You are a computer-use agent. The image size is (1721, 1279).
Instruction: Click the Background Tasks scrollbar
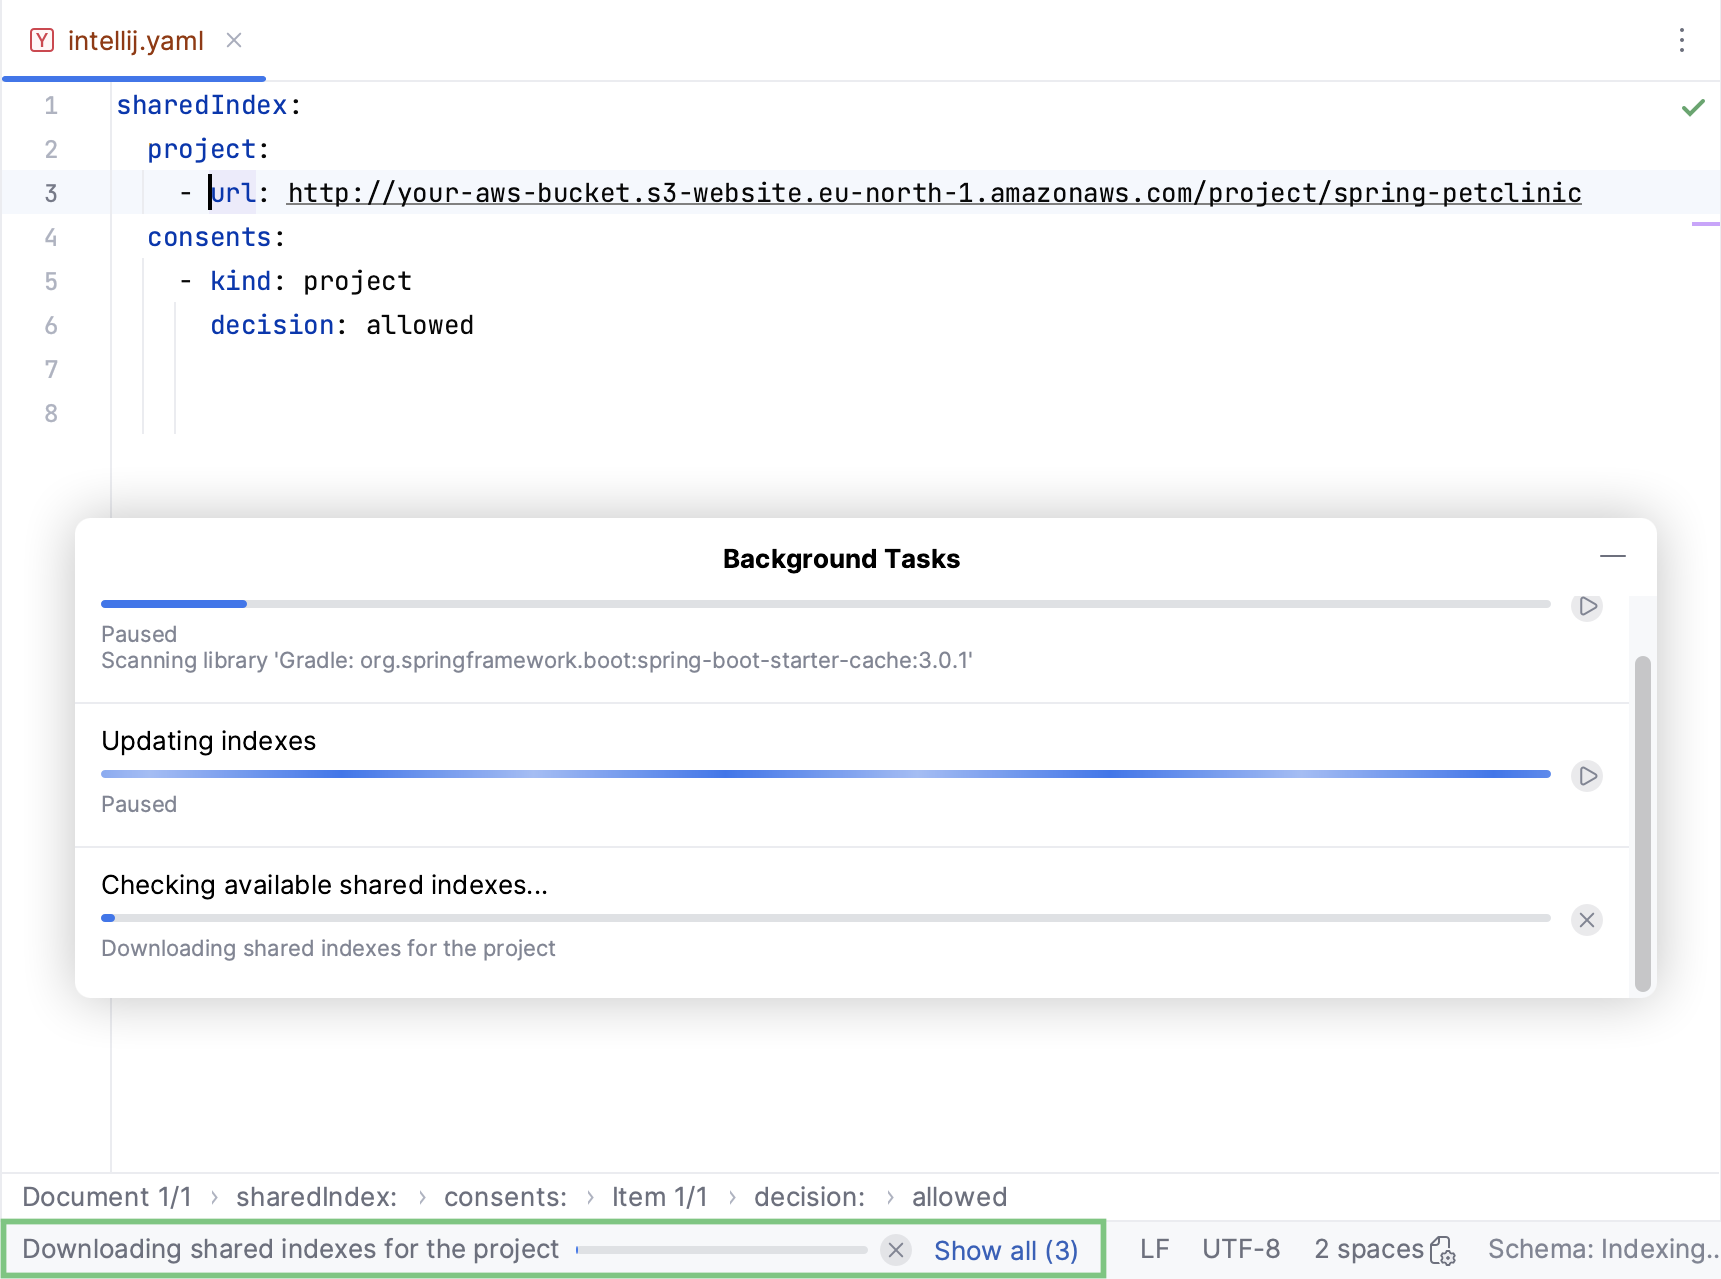pyautogui.click(x=1642, y=823)
